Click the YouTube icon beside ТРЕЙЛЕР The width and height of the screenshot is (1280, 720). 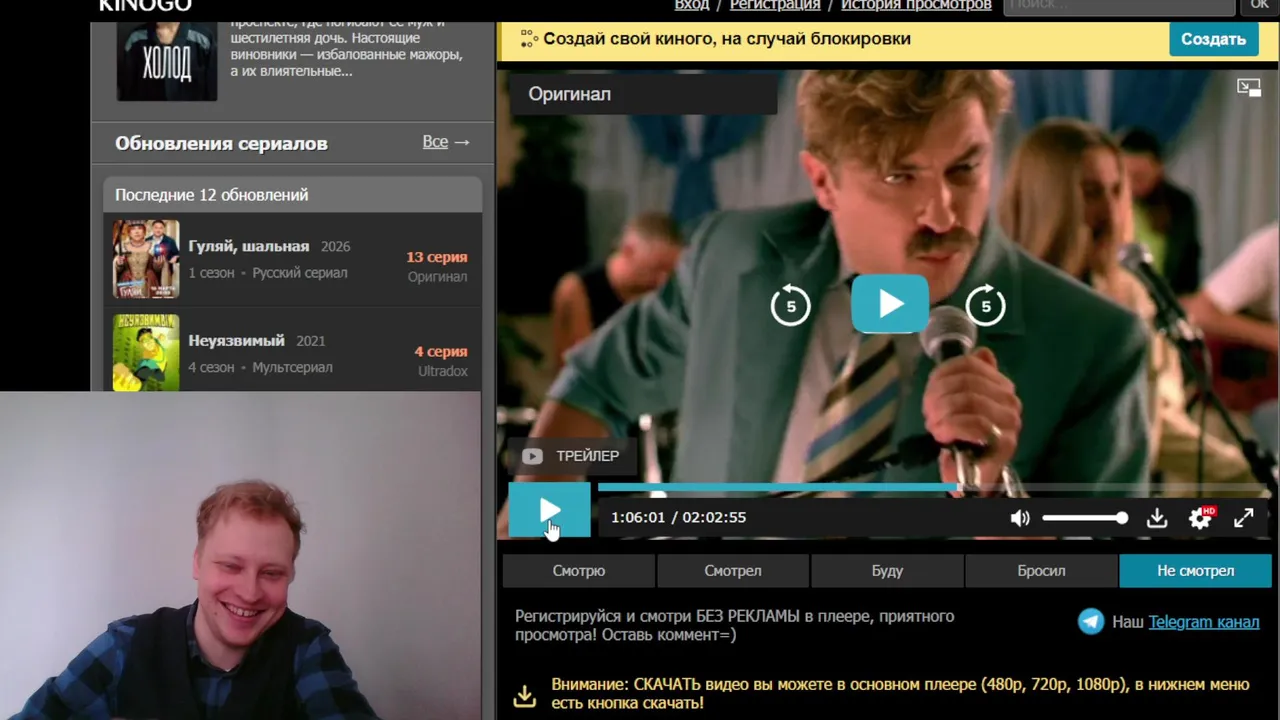coord(532,456)
